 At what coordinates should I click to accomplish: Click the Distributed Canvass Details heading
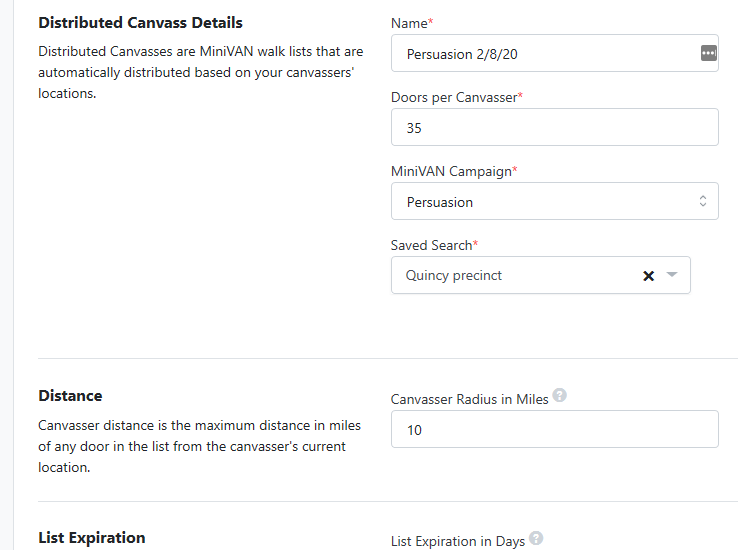coord(140,23)
